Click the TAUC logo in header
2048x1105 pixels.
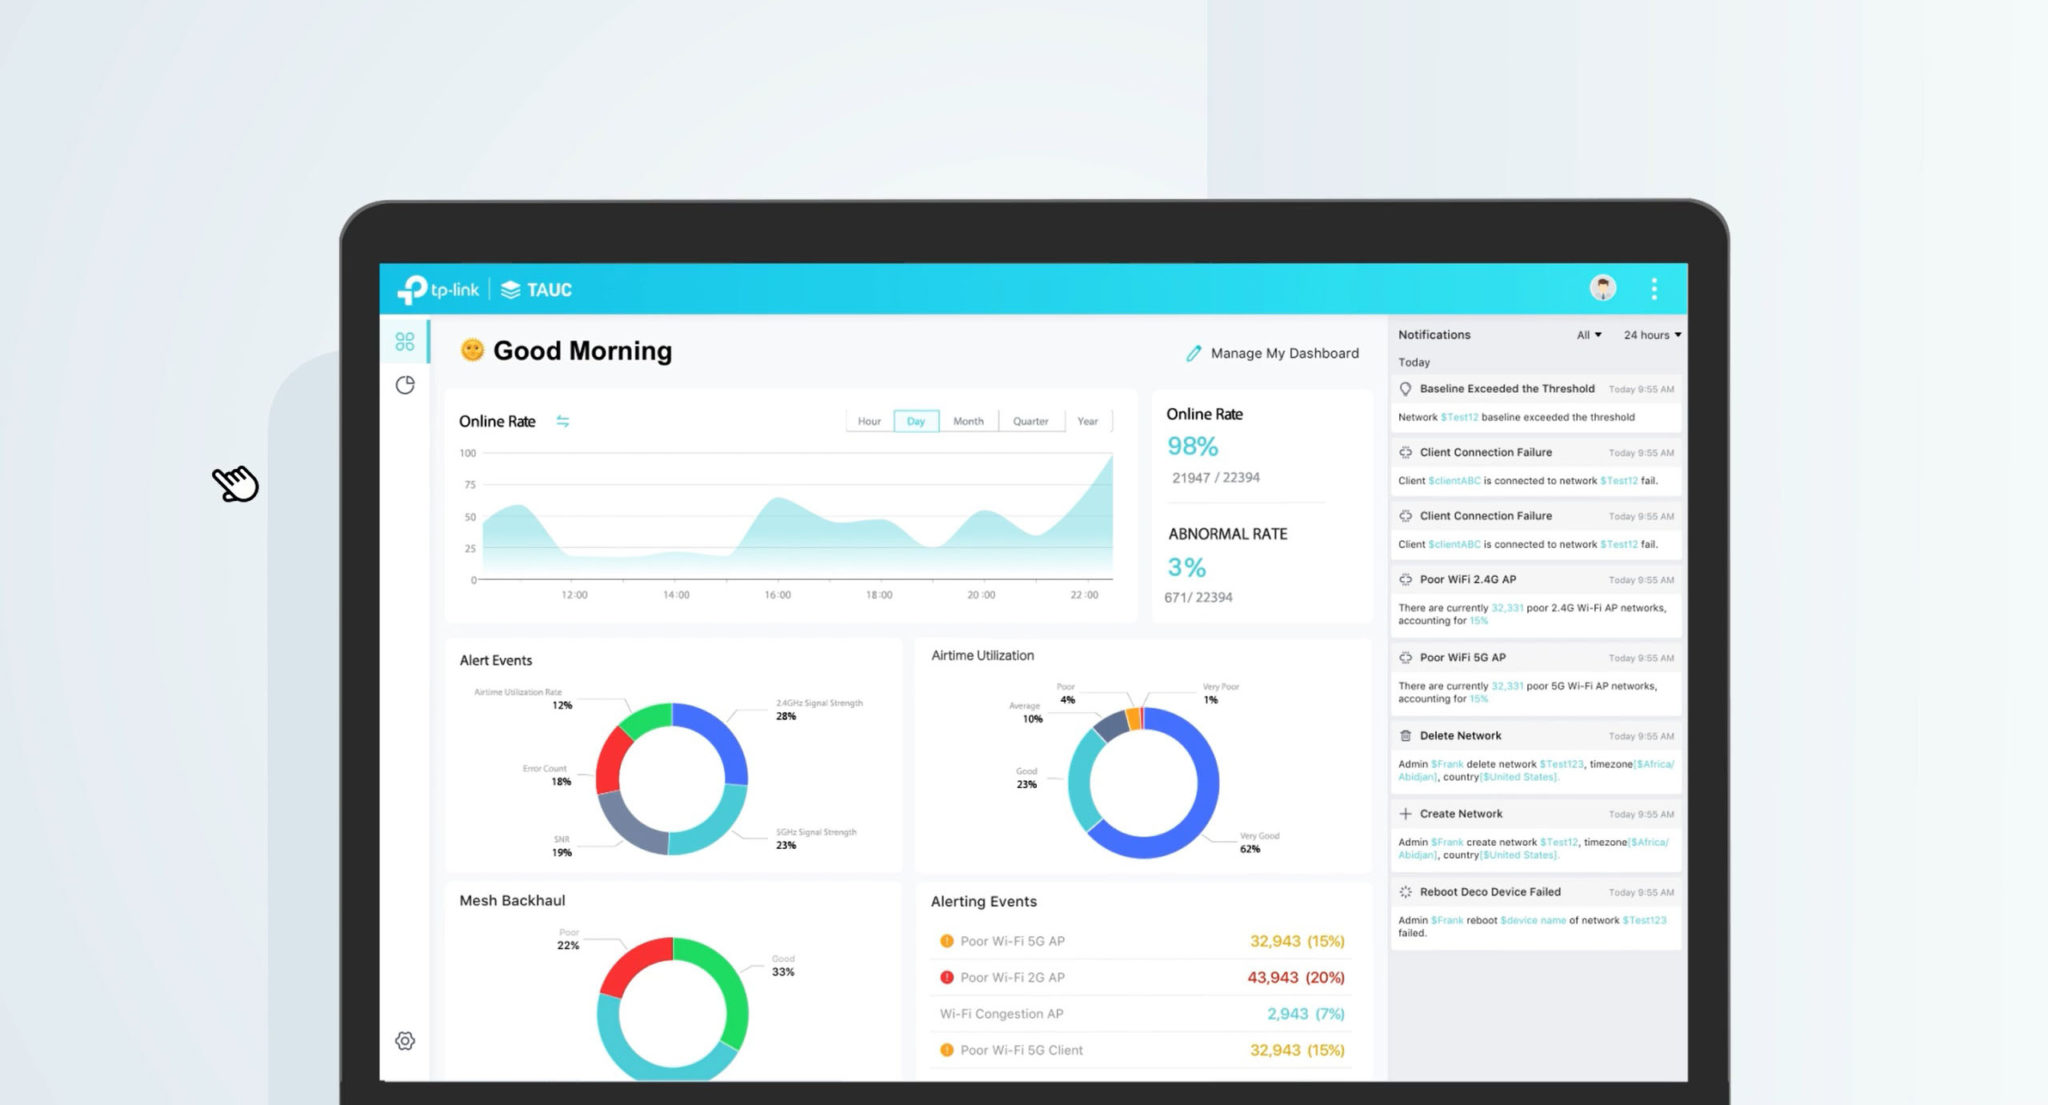click(x=537, y=290)
